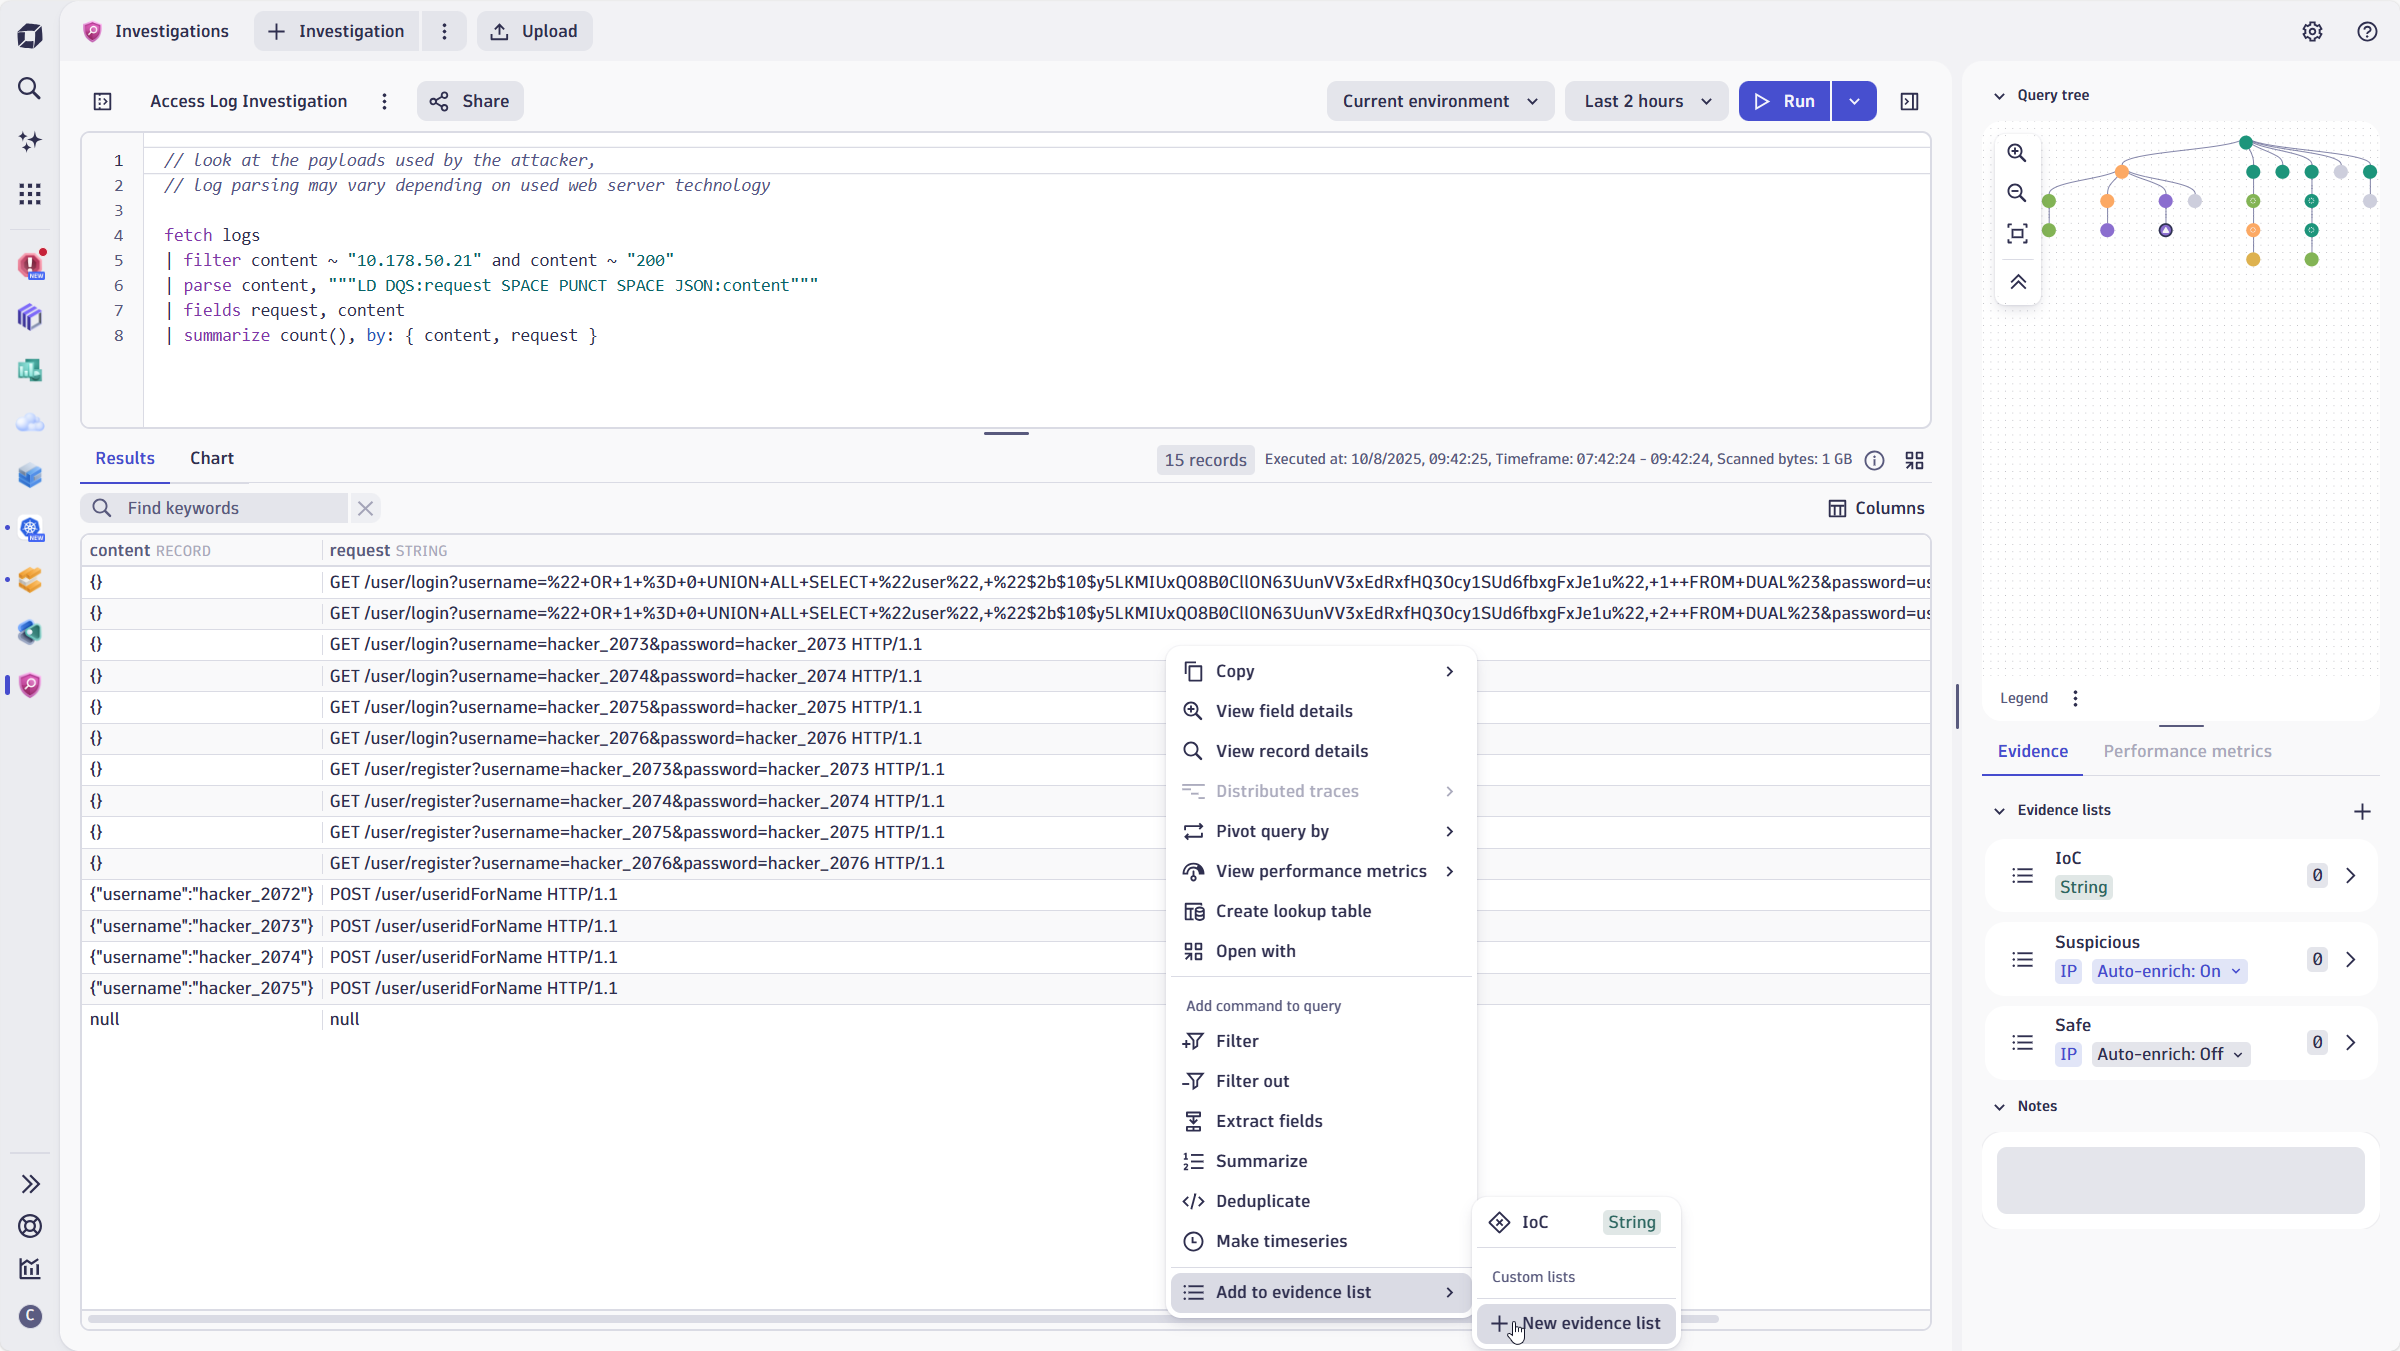This screenshot has width=2400, height=1351.
Task: Toggle the right side panel icon
Action: point(1909,101)
